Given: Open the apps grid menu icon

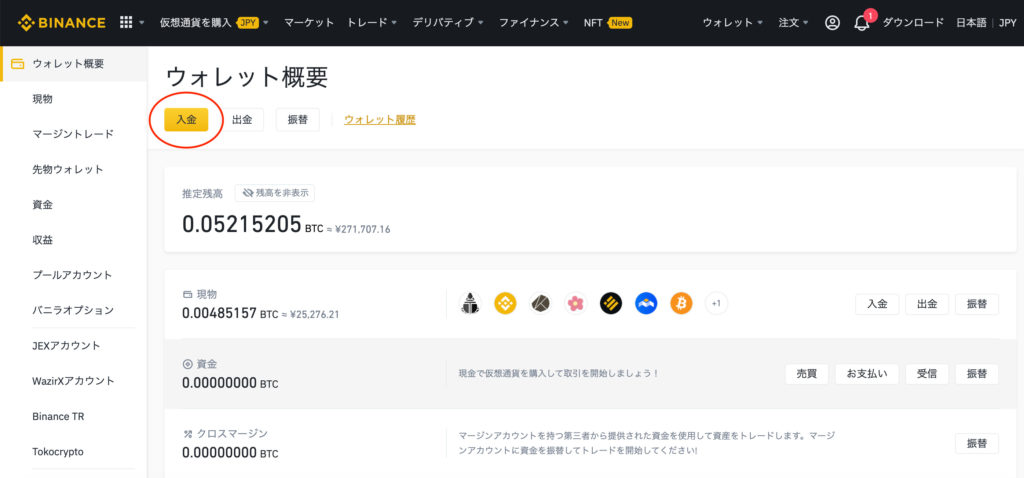Looking at the screenshot, I should coord(126,23).
